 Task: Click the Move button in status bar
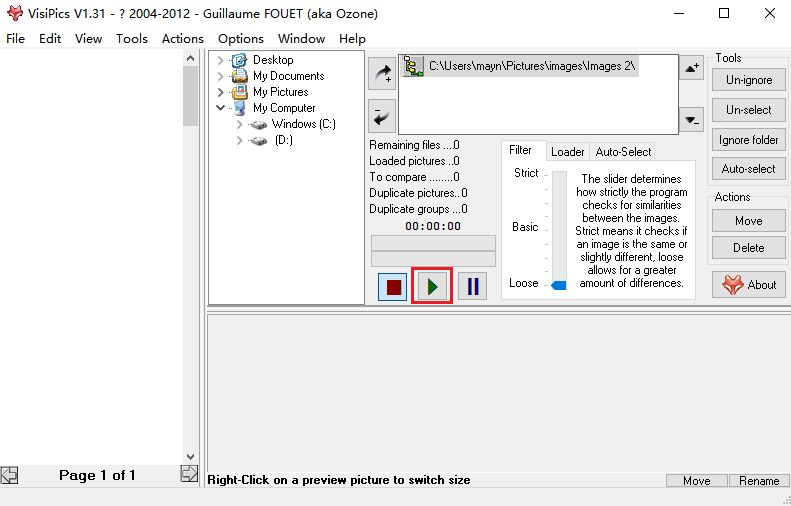[x=697, y=481]
